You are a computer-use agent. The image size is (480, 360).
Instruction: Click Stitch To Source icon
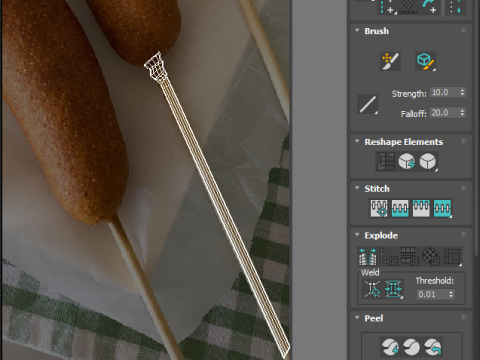point(421,208)
